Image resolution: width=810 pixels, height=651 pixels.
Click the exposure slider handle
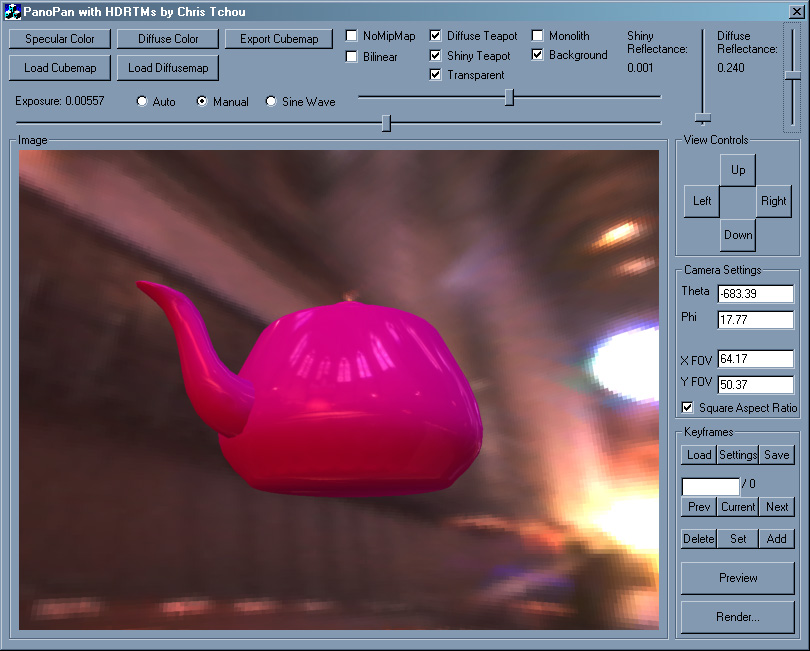[386, 123]
